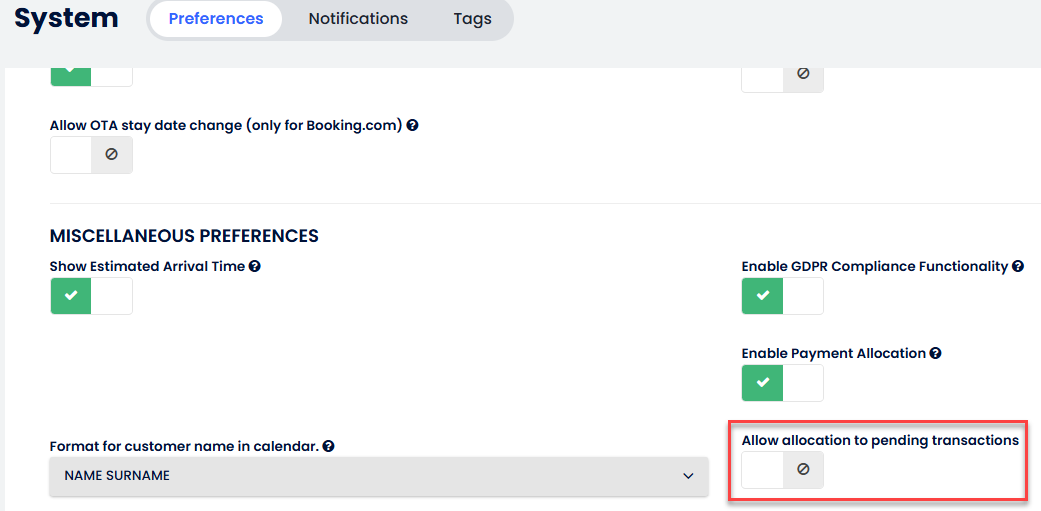1041x511 pixels.
Task: Disable the Enable Payment Allocation toggle
Action: [782, 383]
